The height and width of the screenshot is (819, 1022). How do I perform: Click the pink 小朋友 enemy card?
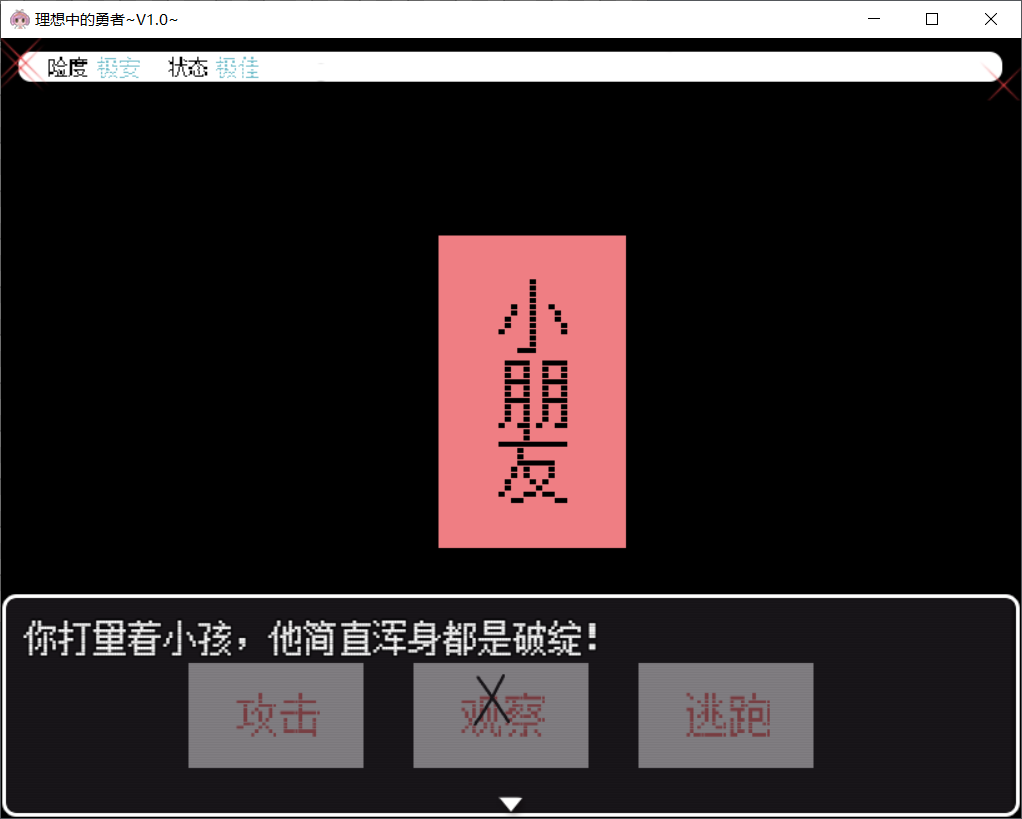532,392
